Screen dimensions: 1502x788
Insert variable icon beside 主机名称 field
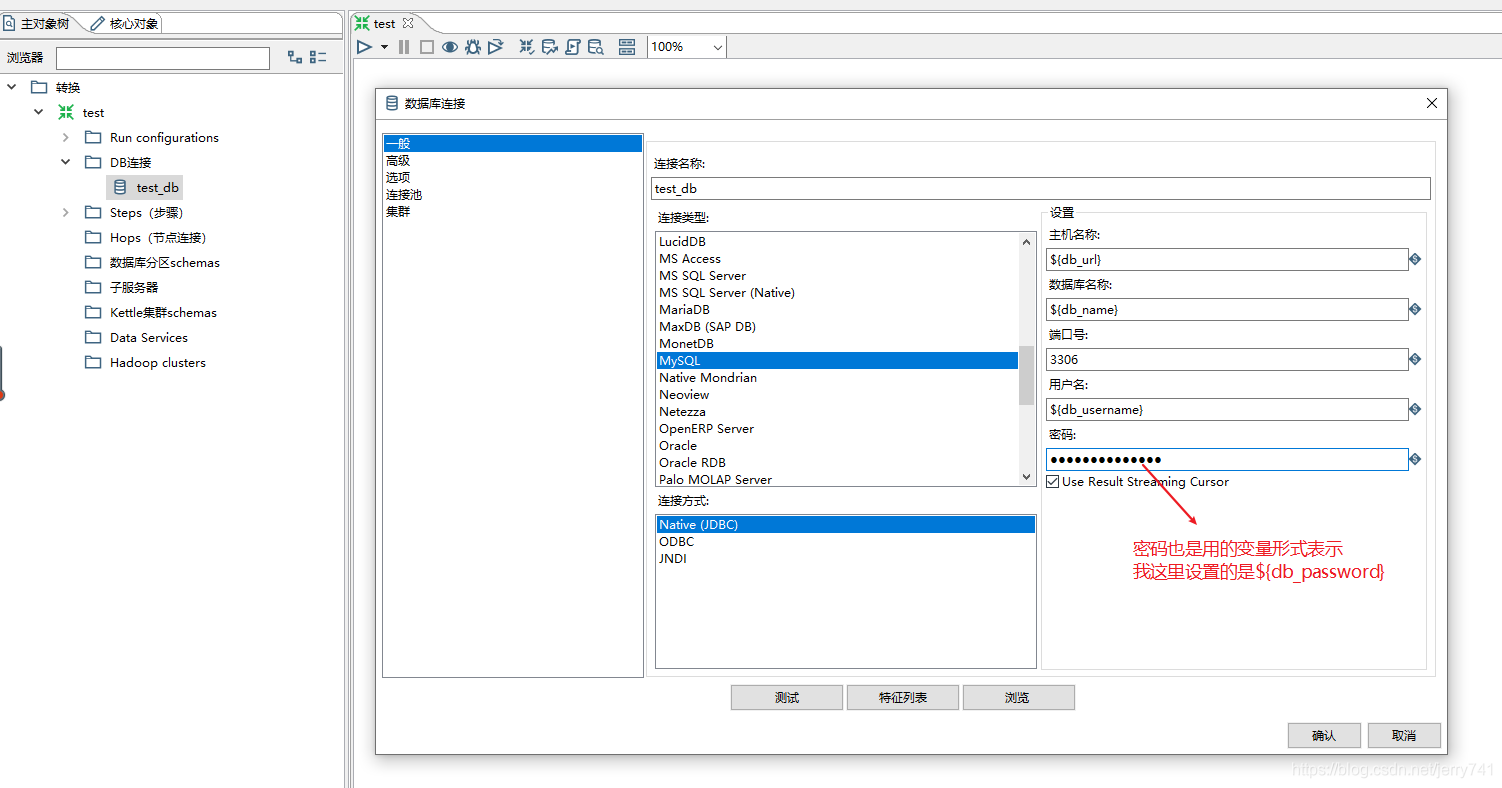tap(1415, 259)
